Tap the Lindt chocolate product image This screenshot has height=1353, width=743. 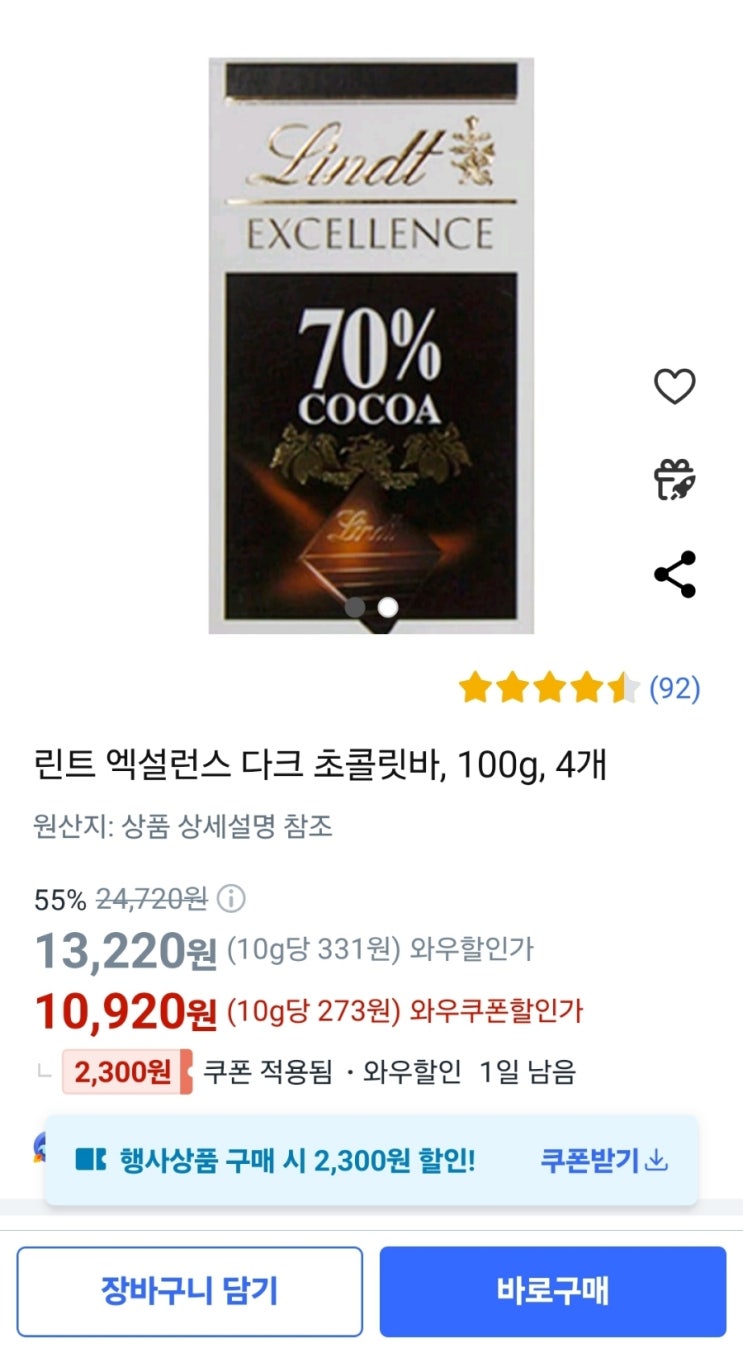click(x=371, y=345)
